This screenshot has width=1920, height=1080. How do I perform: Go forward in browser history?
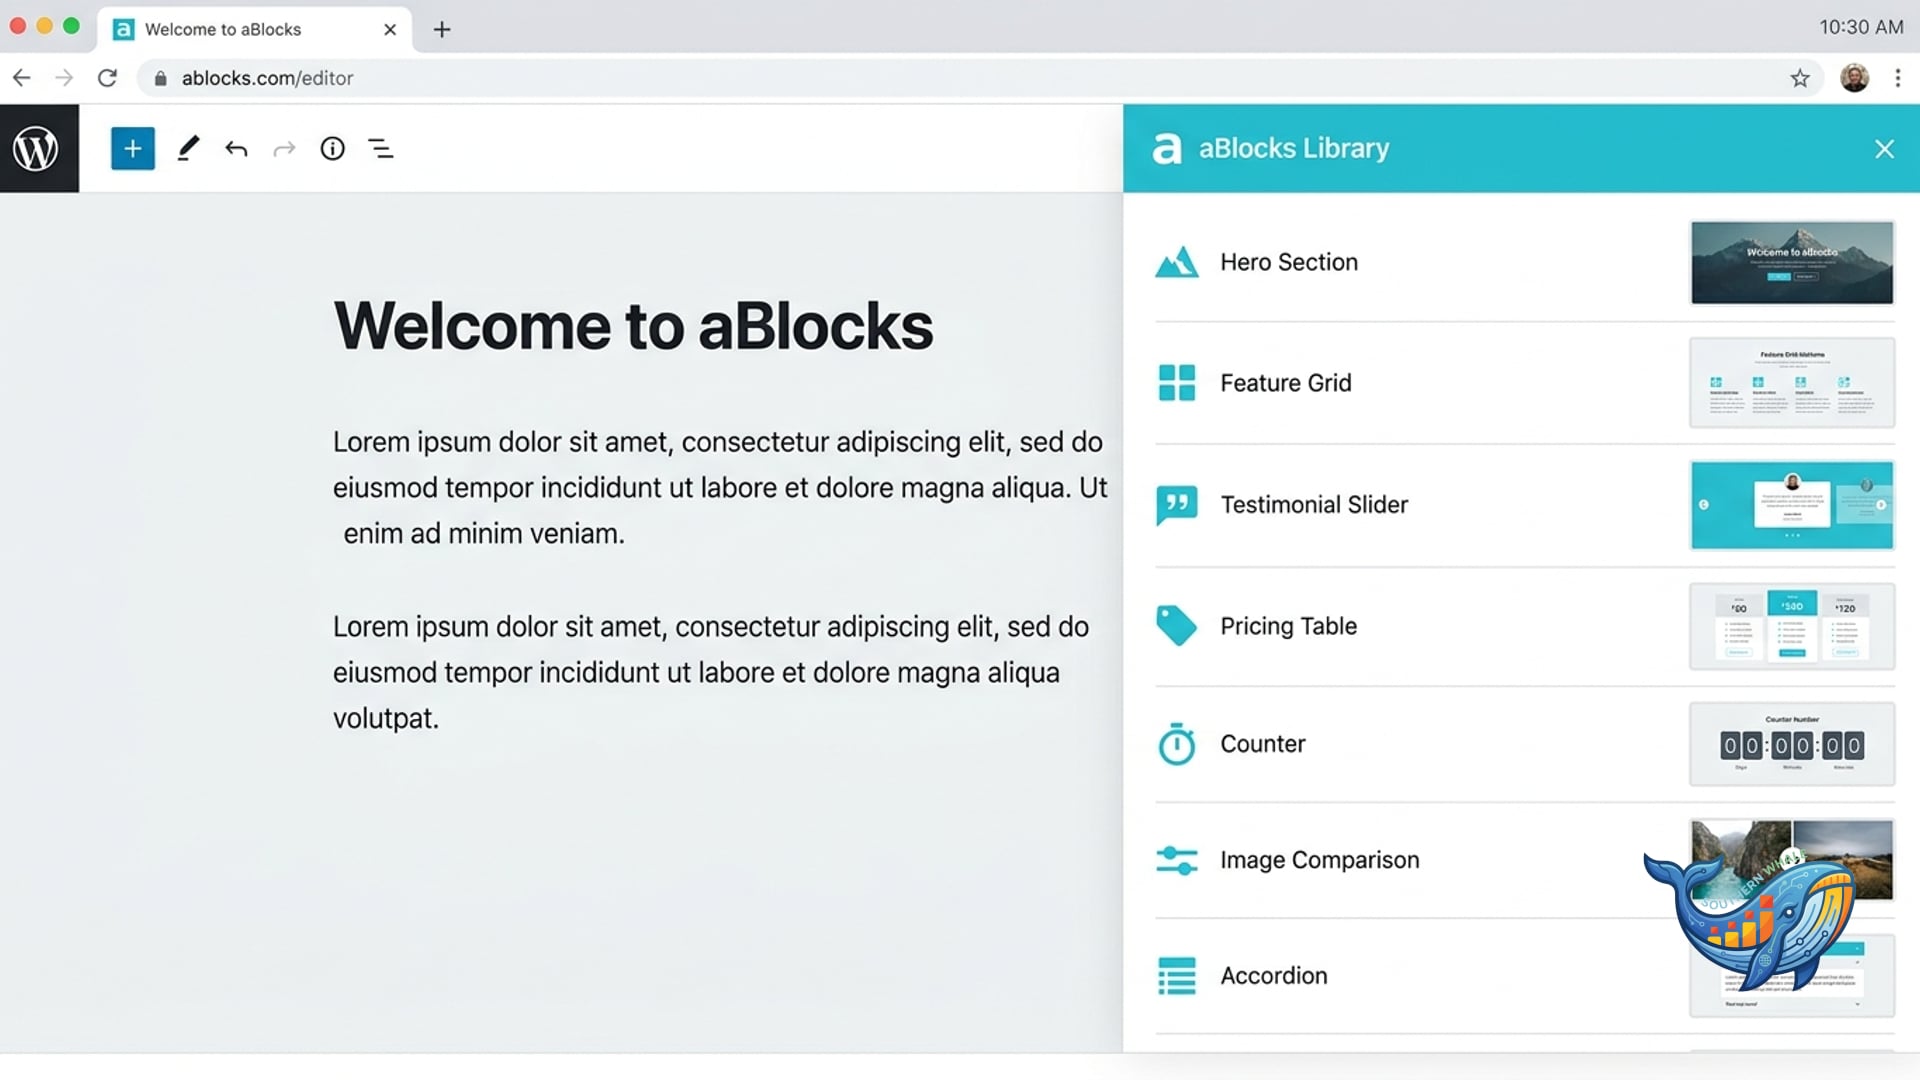coord(64,78)
